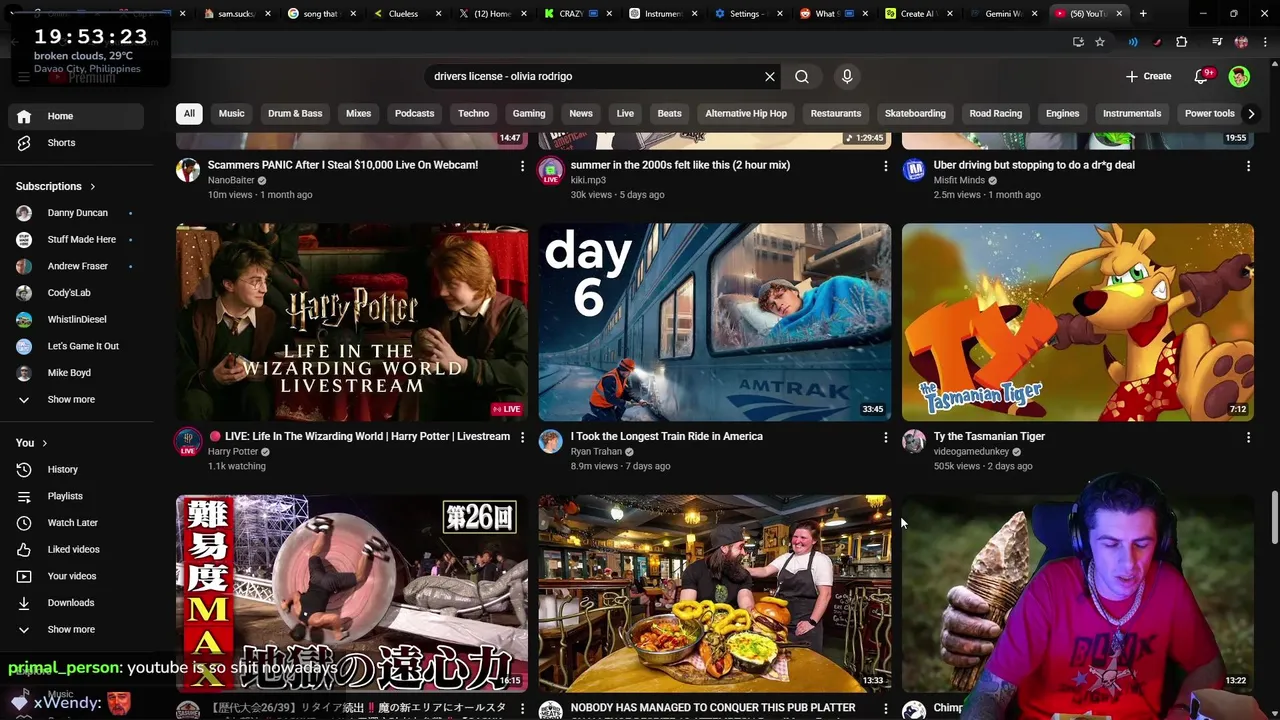Open the notifications bell

[x=1202, y=76]
